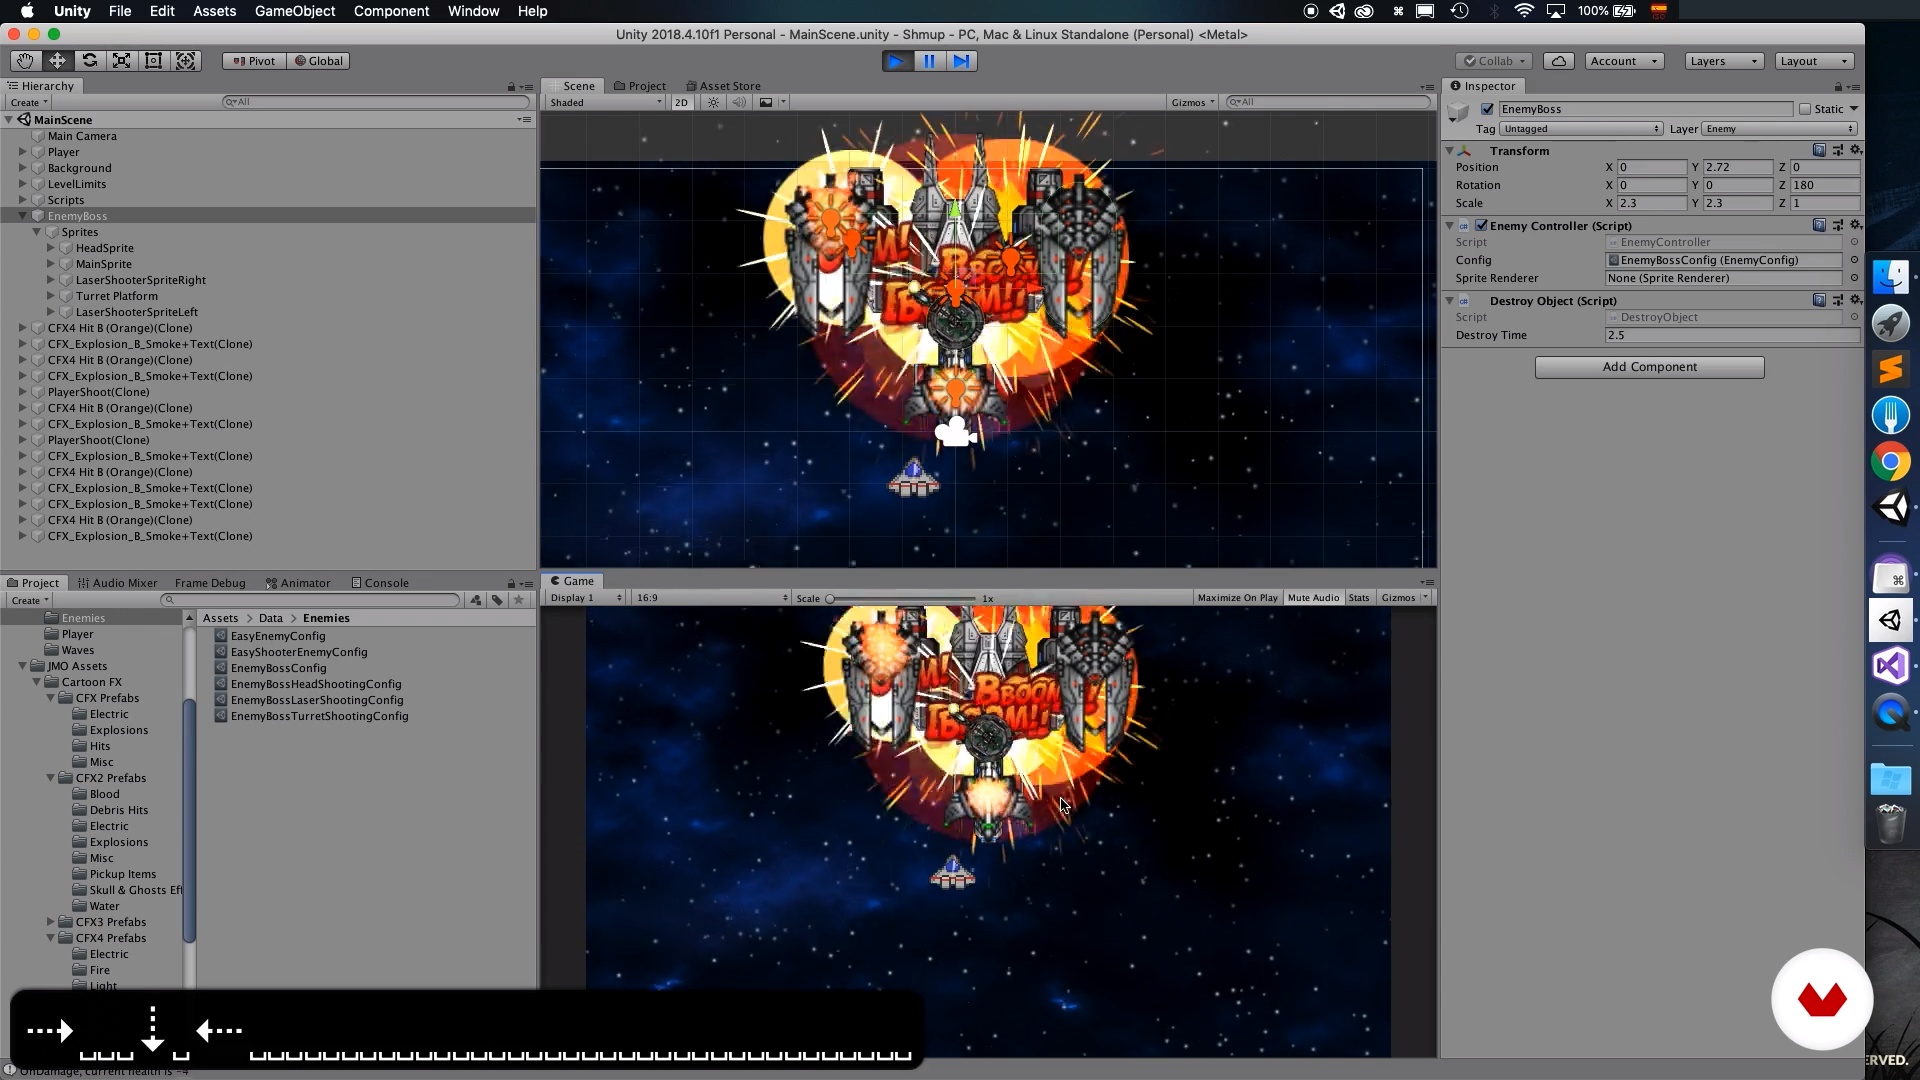Switch to the Animator tab

pos(298,583)
